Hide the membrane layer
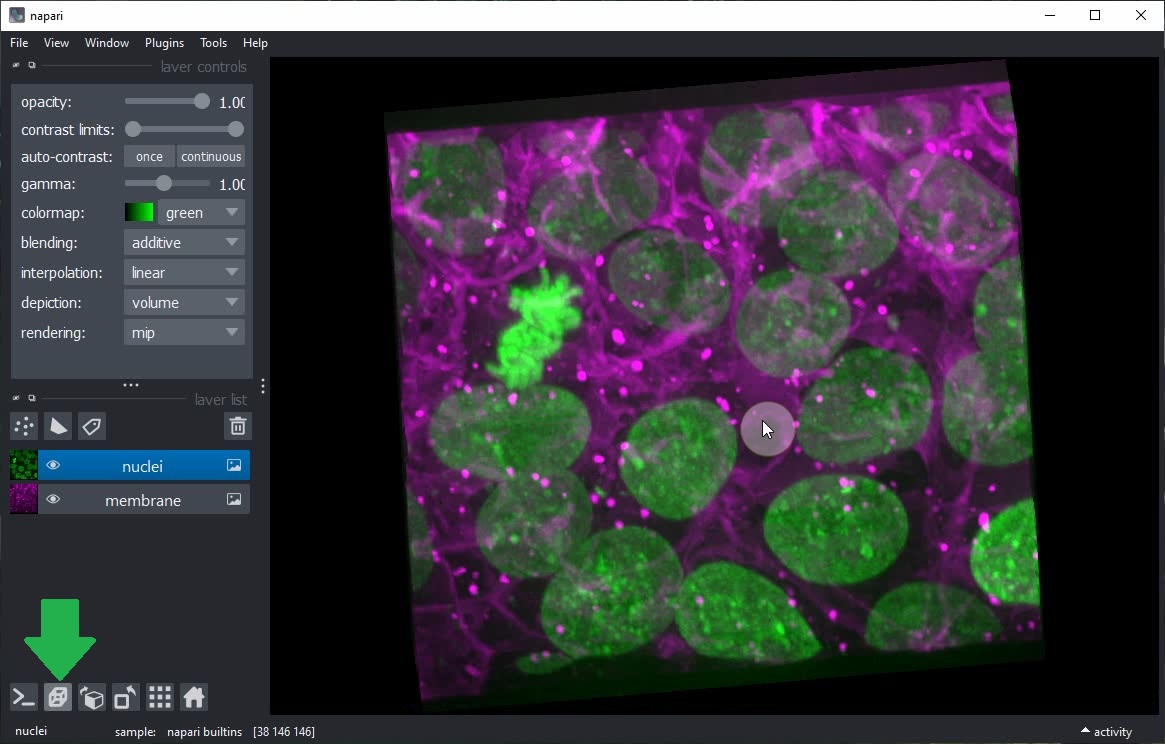Image resolution: width=1165 pixels, height=744 pixels. coord(53,500)
